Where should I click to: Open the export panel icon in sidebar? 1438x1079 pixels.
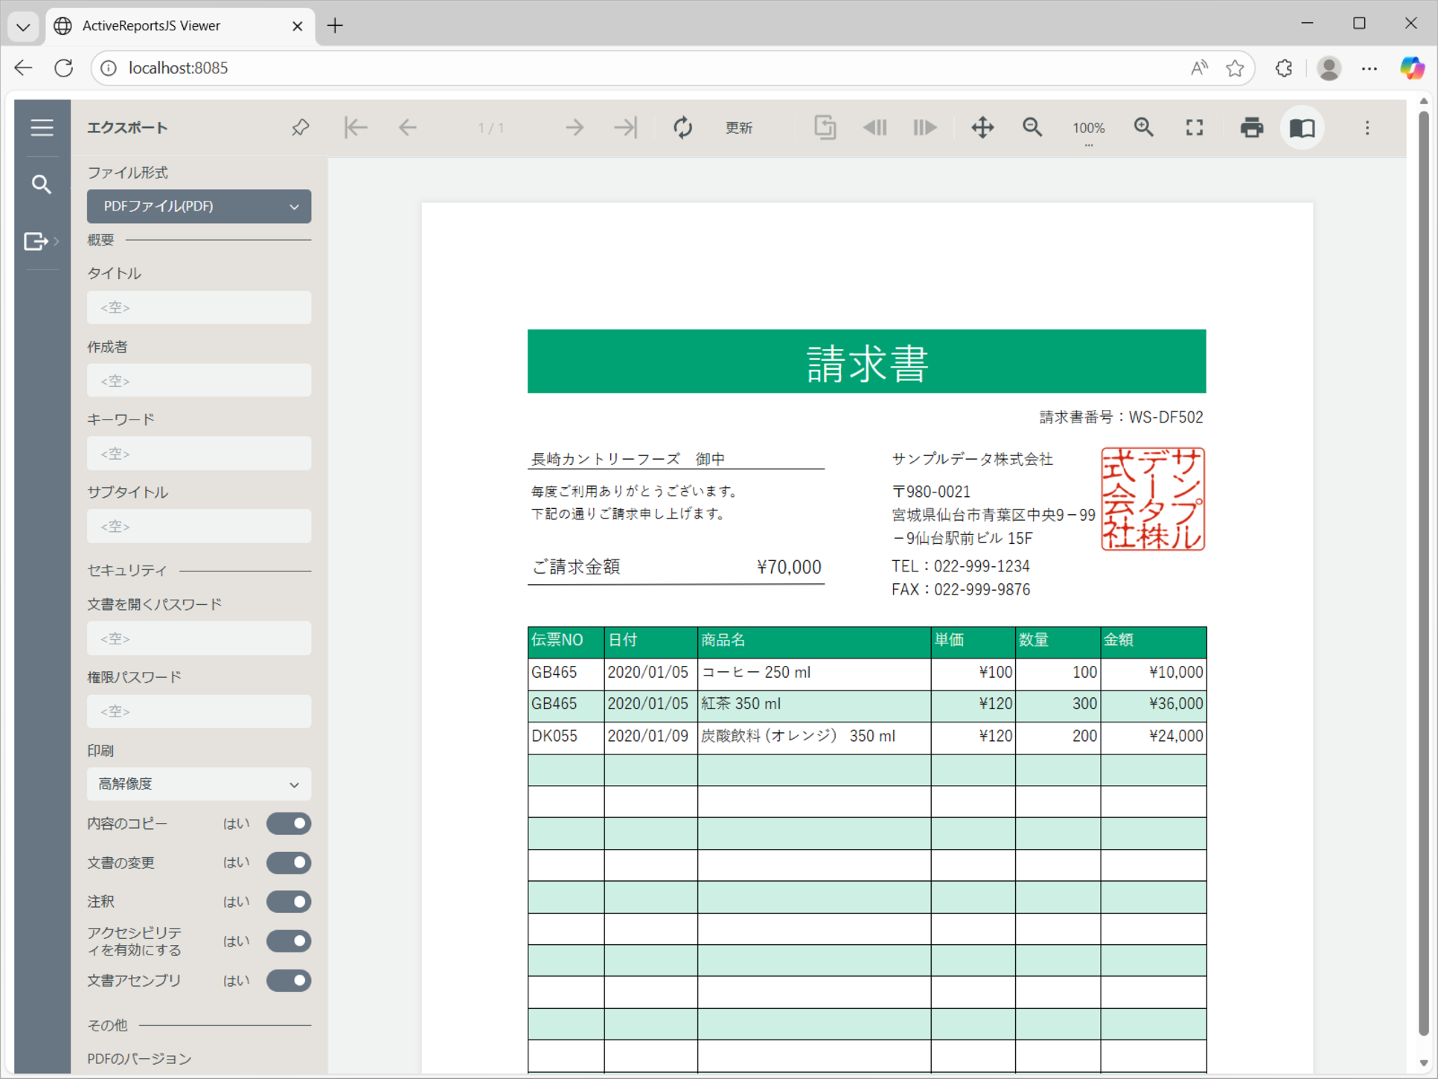[x=37, y=241]
